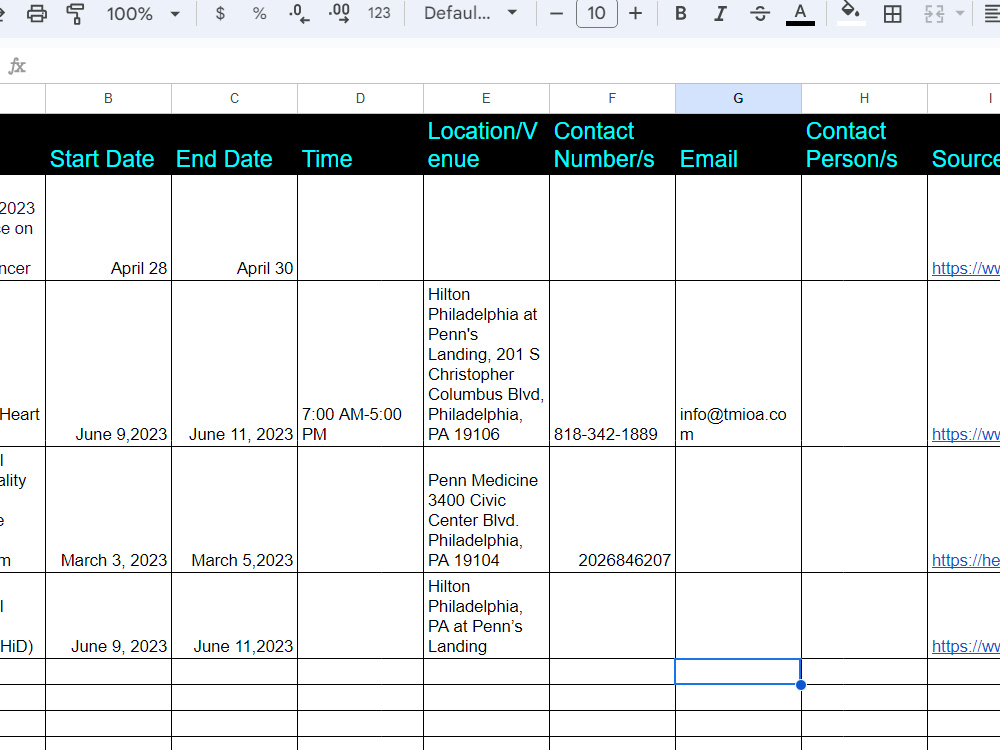Viewport: 1000px width, 750px height.
Task: Click the End Date header cell
Action: pos(234,144)
